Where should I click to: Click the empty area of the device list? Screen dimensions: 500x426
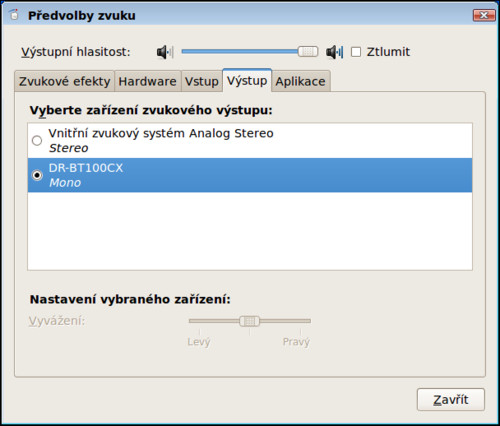[x=250, y=231]
